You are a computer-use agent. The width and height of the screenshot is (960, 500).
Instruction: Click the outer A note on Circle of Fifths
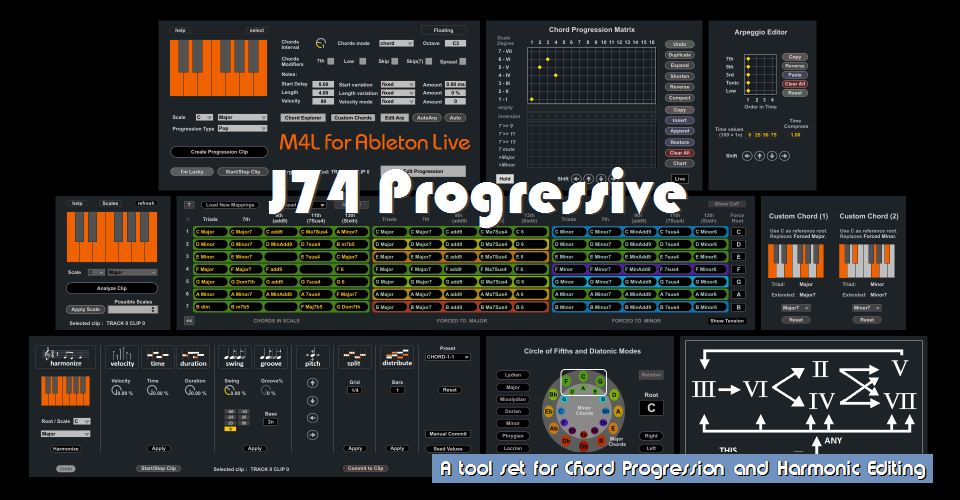[619, 411]
